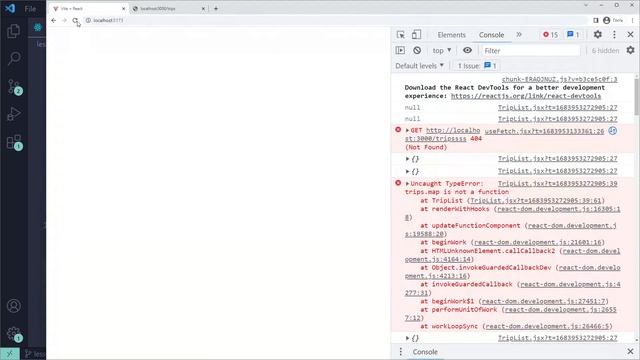Open the react-dom.development.js:27451 link
Viewport: 640px width, 360px height.
pyautogui.click(x=544, y=301)
